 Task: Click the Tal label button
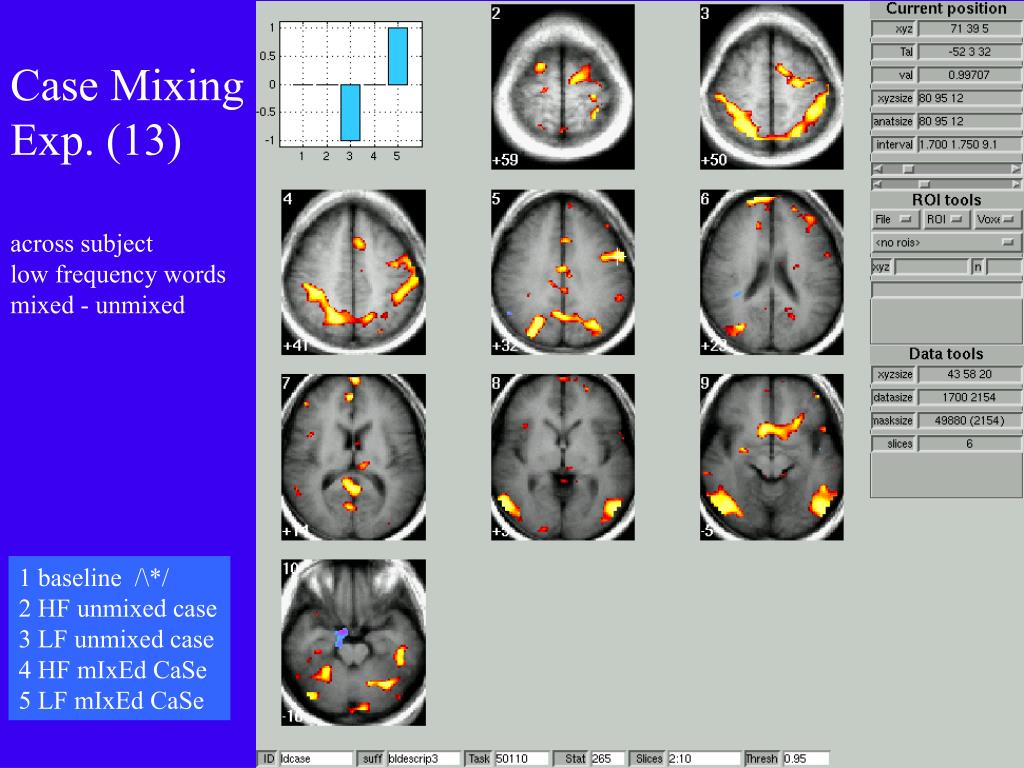click(x=894, y=52)
